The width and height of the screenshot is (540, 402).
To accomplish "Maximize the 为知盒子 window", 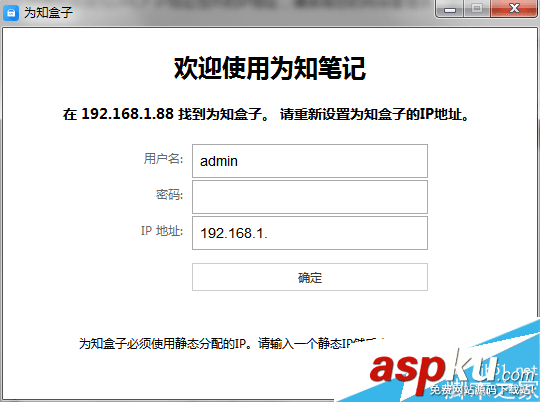I will (477, 9).
